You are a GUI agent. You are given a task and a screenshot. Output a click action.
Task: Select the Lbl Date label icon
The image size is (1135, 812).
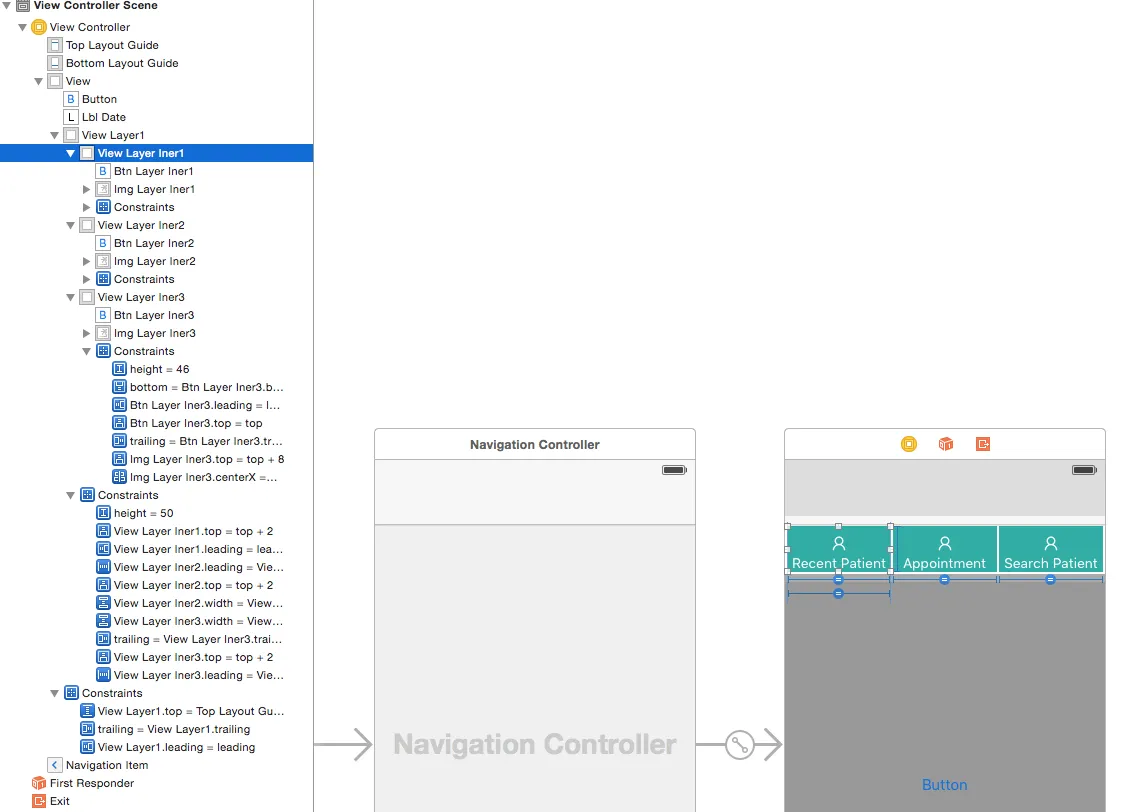tap(71, 117)
